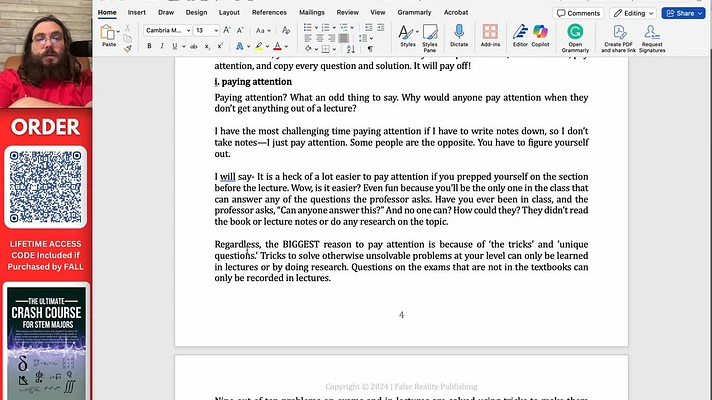Image resolution: width=712 pixels, height=400 pixels.
Task: Align text right
Action: (x=331, y=38)
